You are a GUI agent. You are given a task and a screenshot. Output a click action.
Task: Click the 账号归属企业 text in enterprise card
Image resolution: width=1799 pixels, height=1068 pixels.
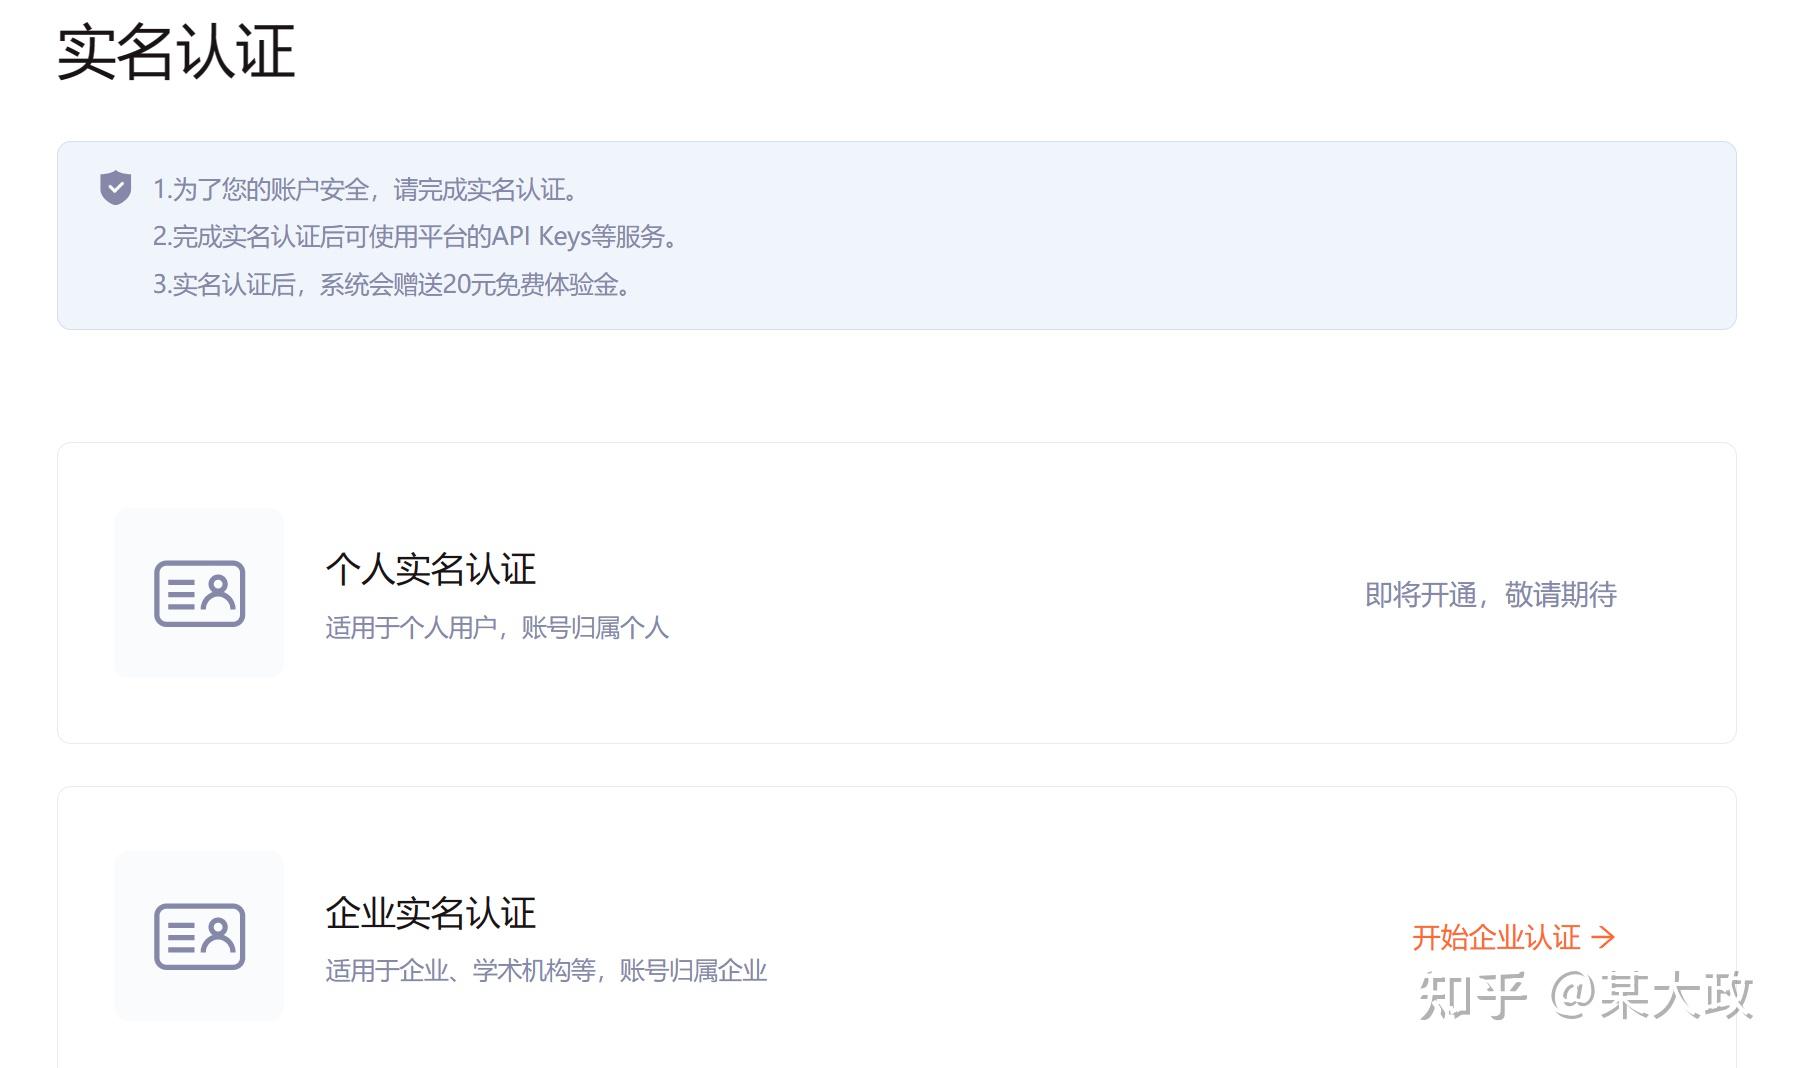693,971
